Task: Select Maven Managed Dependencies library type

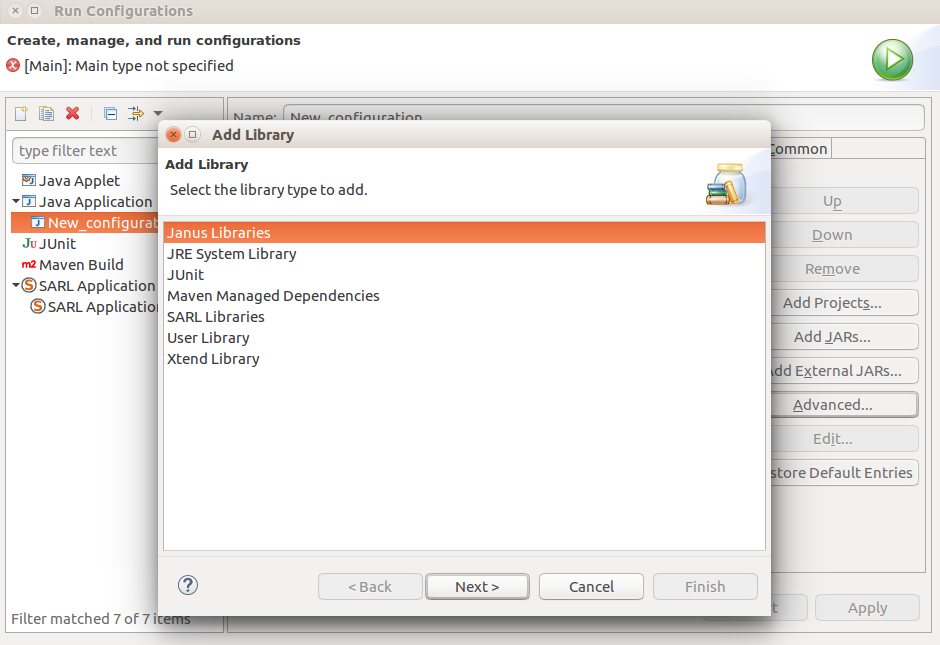Action: coord(464,296)
